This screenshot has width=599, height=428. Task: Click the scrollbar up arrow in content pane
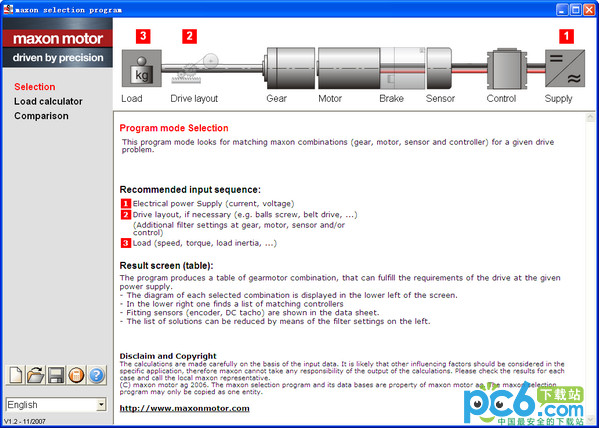tap(590, 118)
